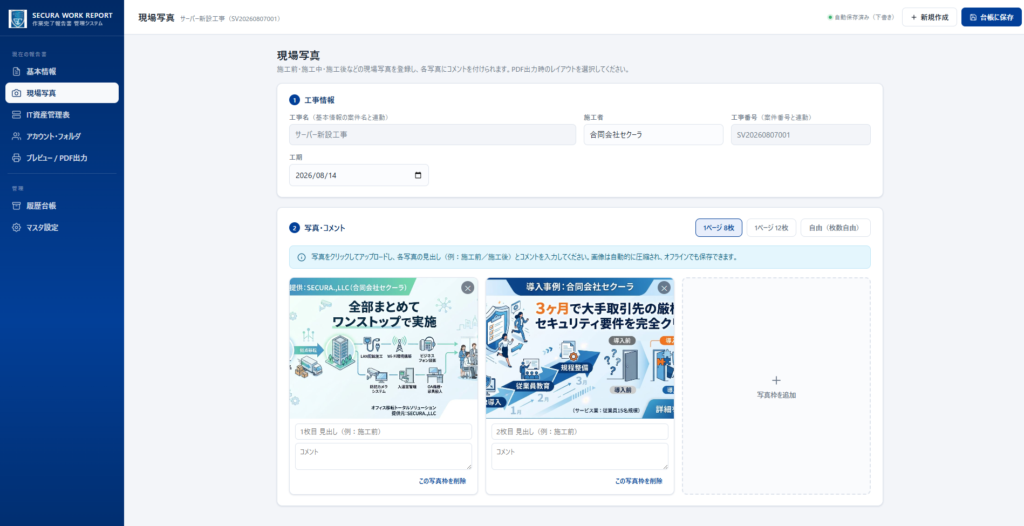Click the 施工者 field showing 合同会社セクーラ

pyautogui.click(x=653, y=135)
